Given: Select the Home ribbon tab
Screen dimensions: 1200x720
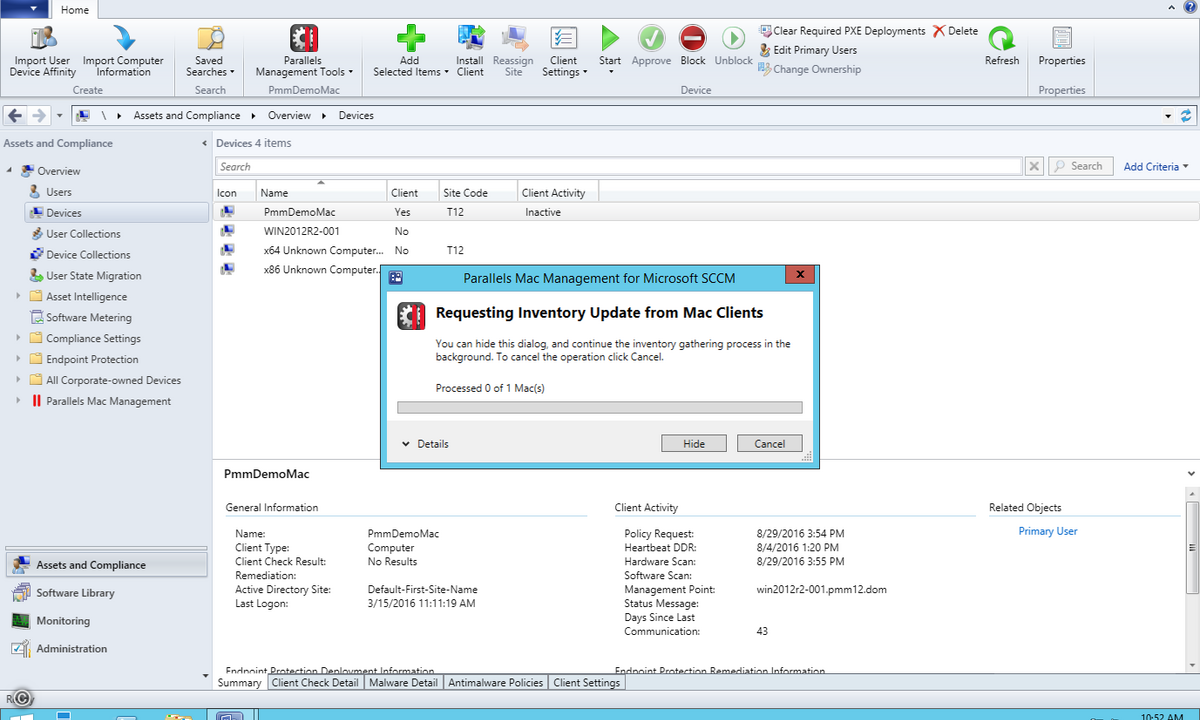Looking at the screenshot, I should [x=74, y=10].
